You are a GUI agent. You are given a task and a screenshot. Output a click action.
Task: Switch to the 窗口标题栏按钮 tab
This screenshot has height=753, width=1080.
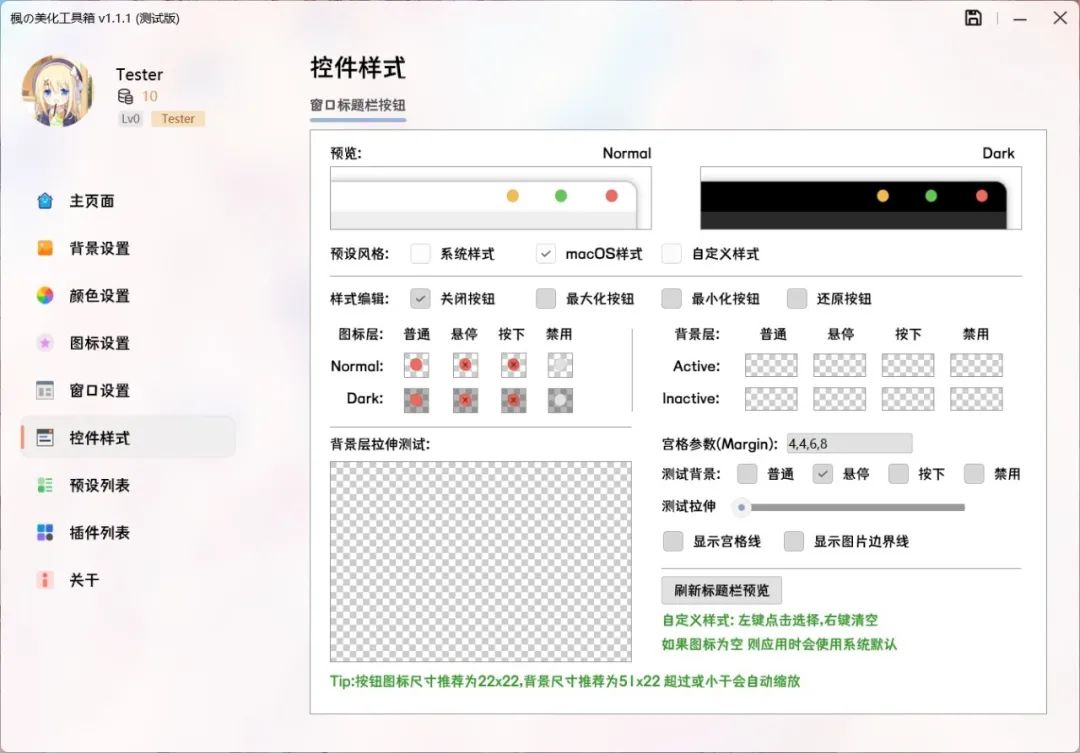[357, 105]
